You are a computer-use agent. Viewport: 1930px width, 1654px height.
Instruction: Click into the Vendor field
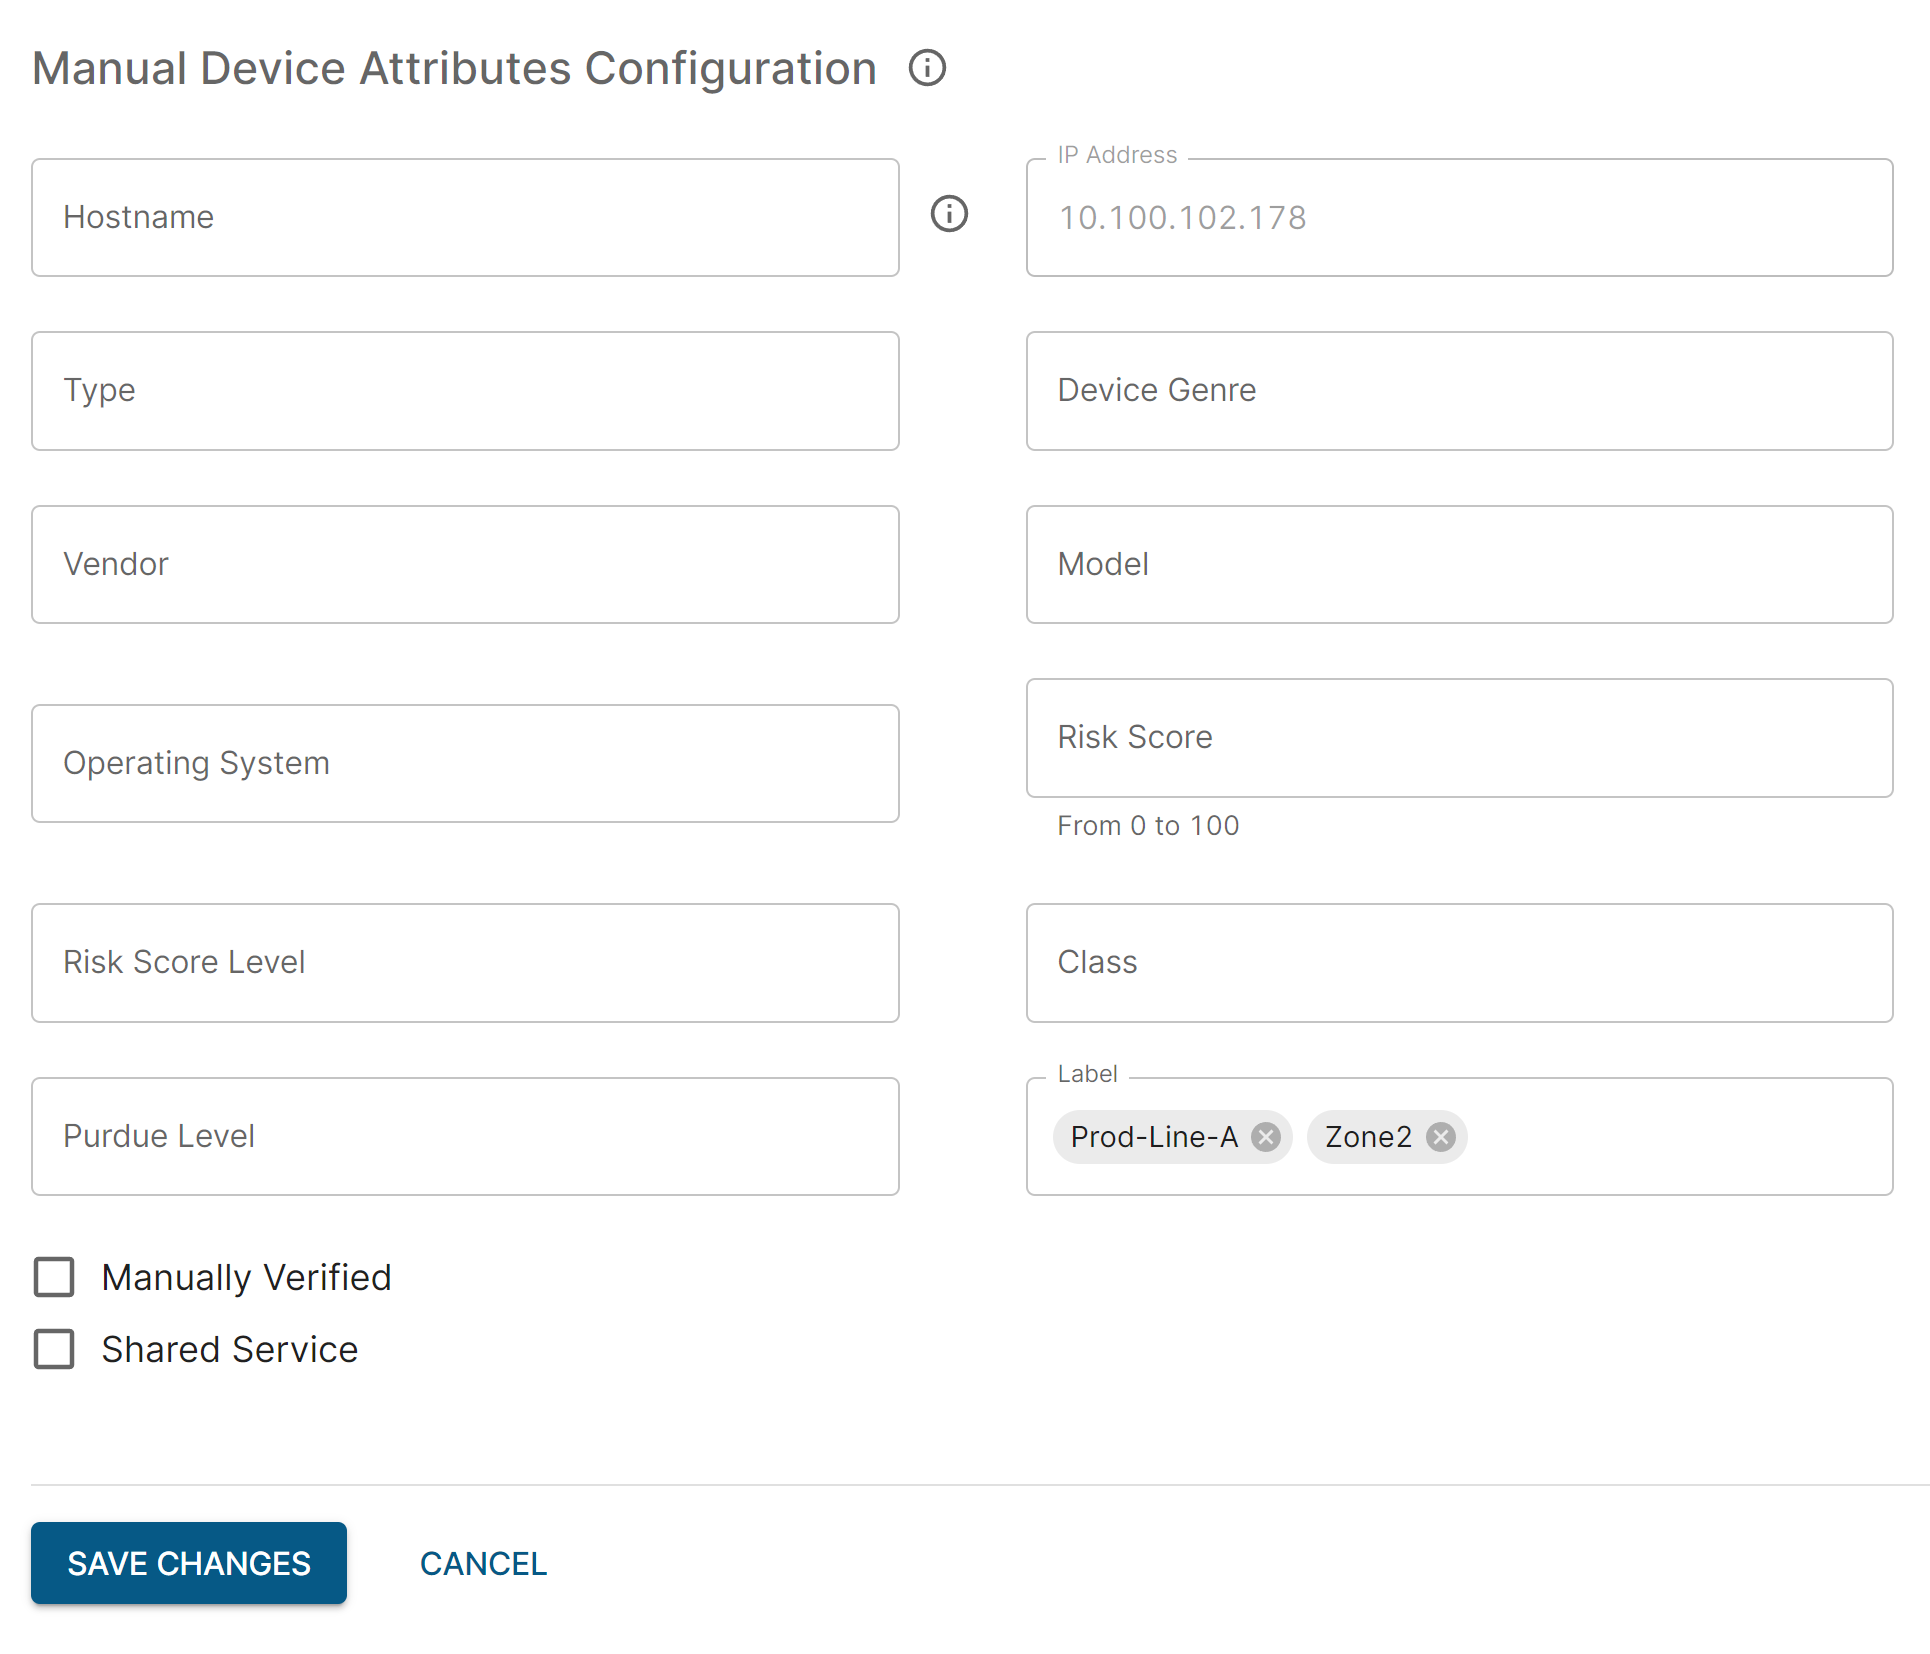pos(465,564)
